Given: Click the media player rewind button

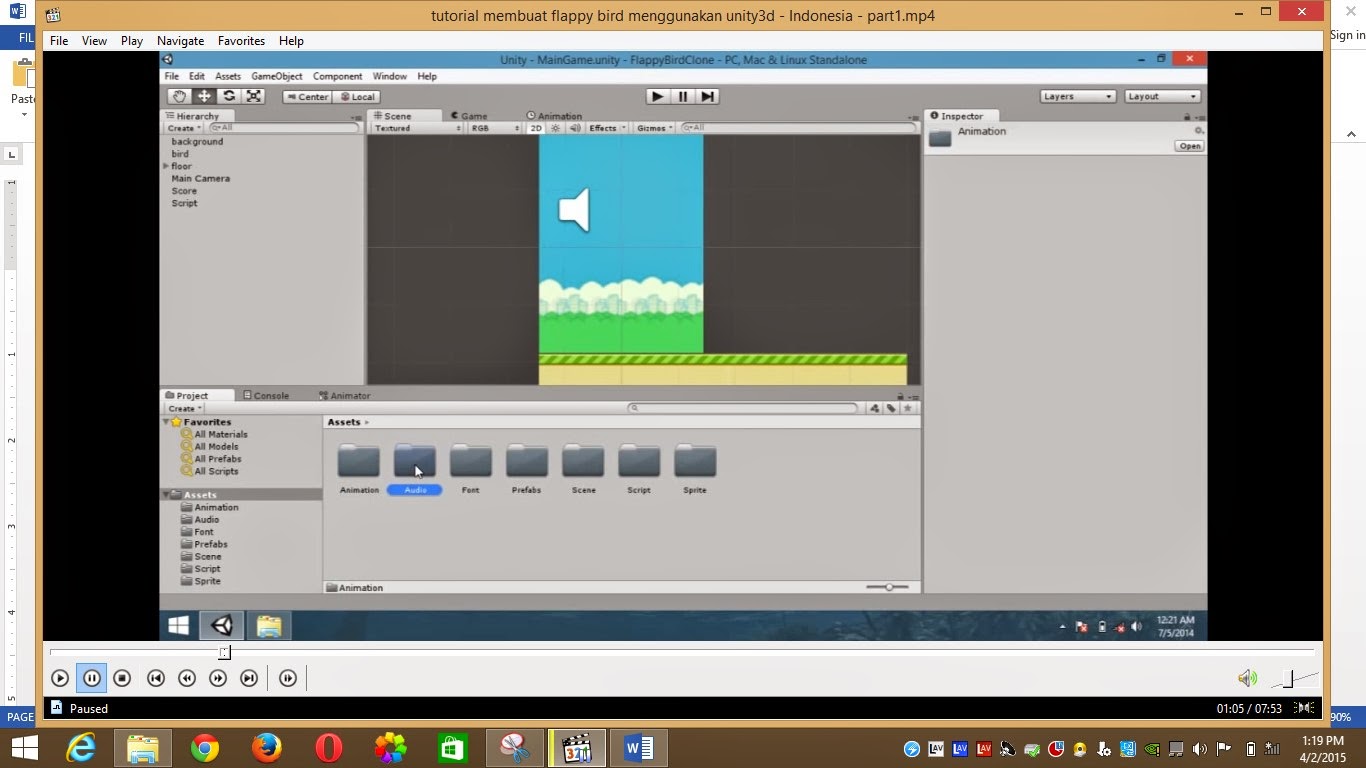Looking at the screenshot, I should point(187,678).
